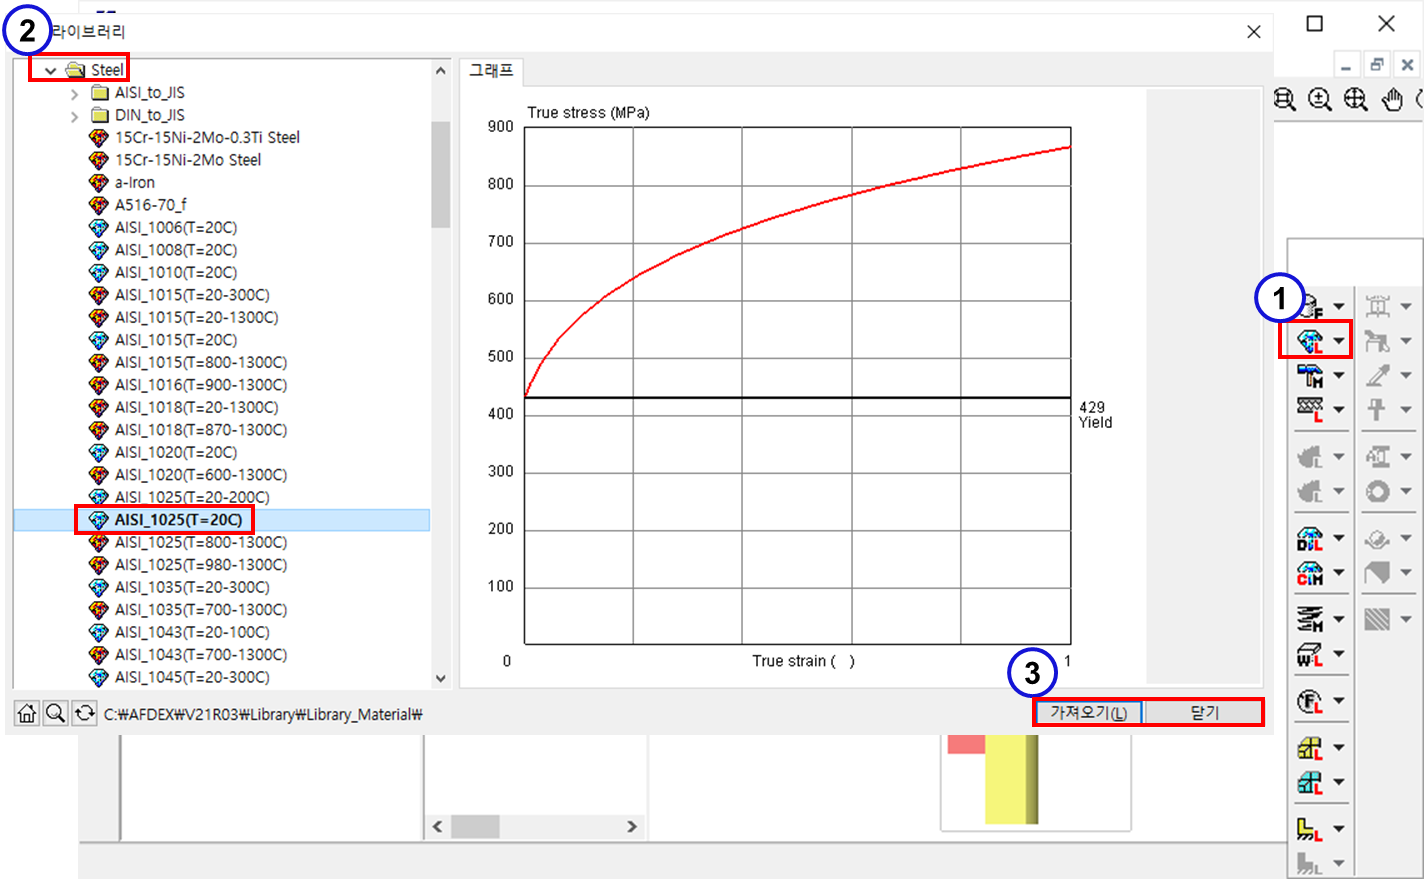Click the DIL die toolbar icon
1424x879 pixels.
click(x=1310, y=538)
